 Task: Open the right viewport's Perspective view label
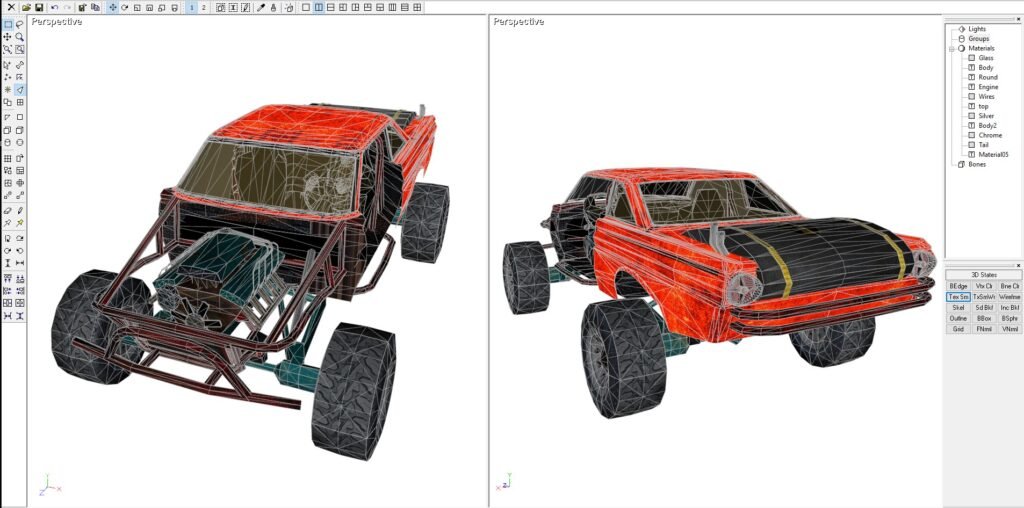(x=519, y=21)
